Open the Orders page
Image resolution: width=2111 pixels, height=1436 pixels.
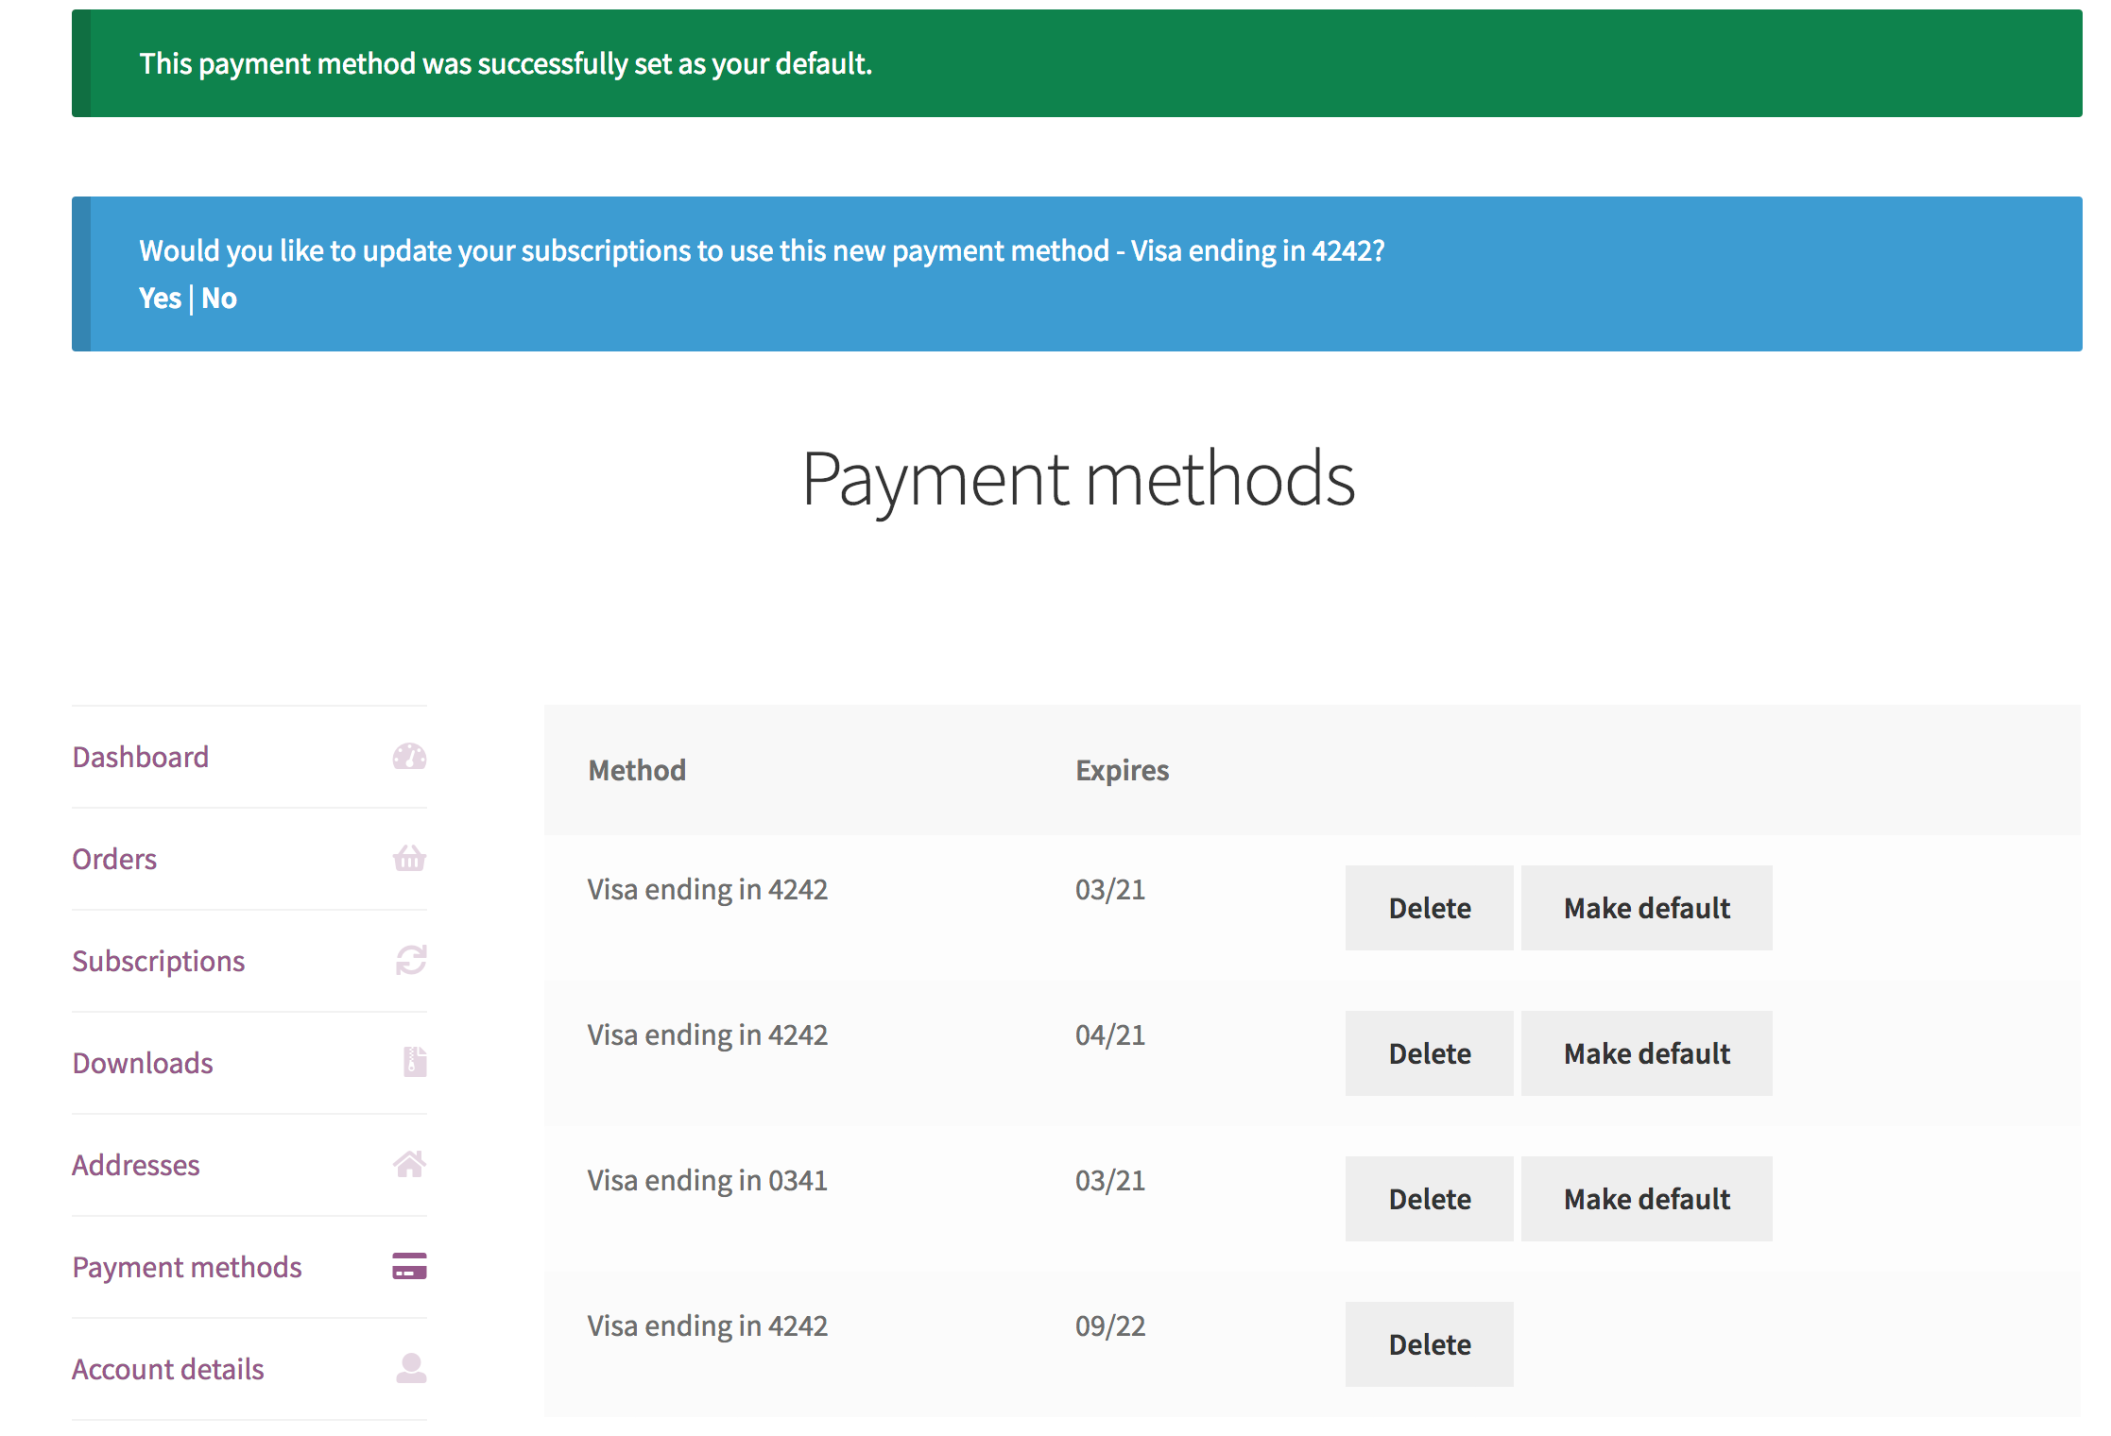[x=113, y=858]
